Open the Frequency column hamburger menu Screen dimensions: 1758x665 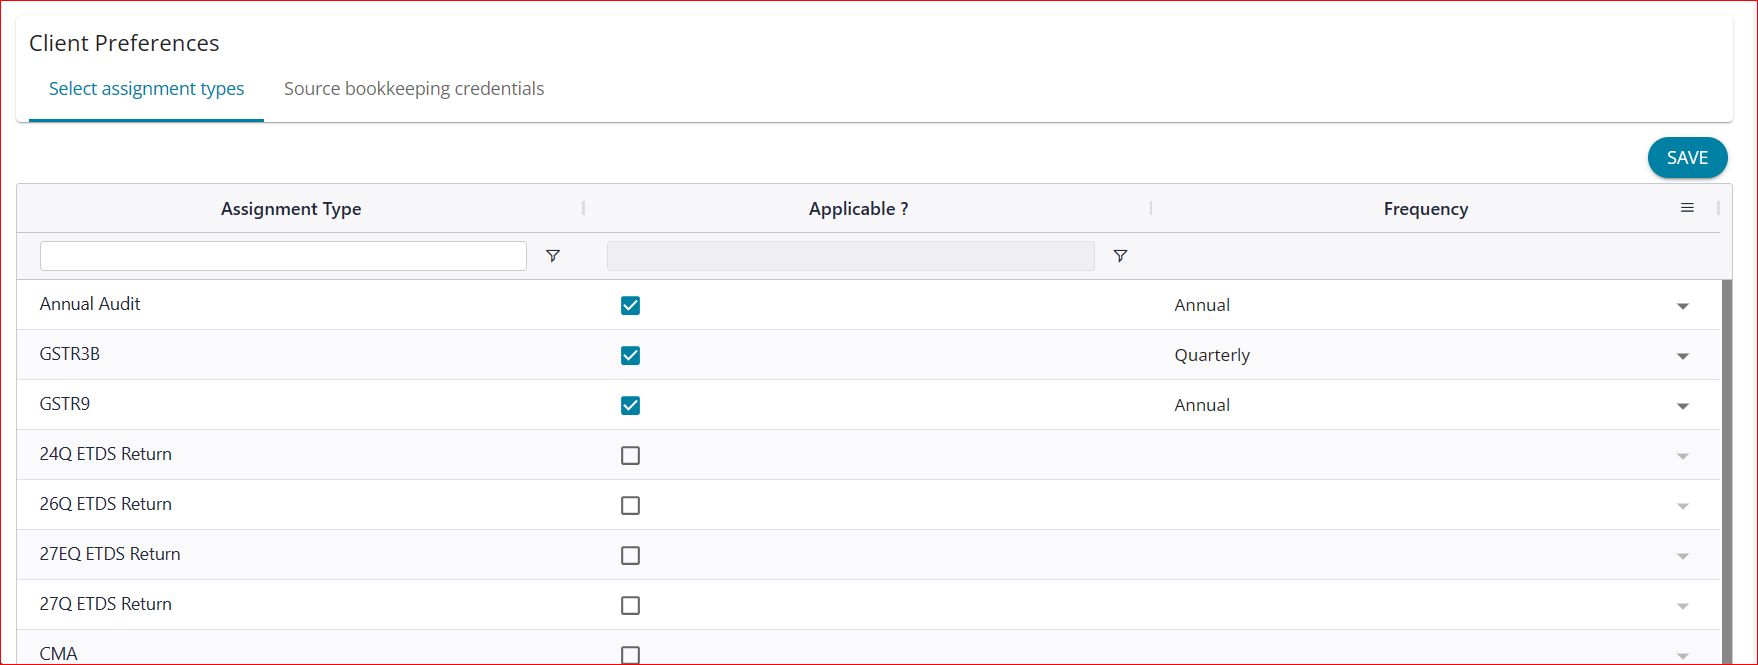coord(1687,208)
